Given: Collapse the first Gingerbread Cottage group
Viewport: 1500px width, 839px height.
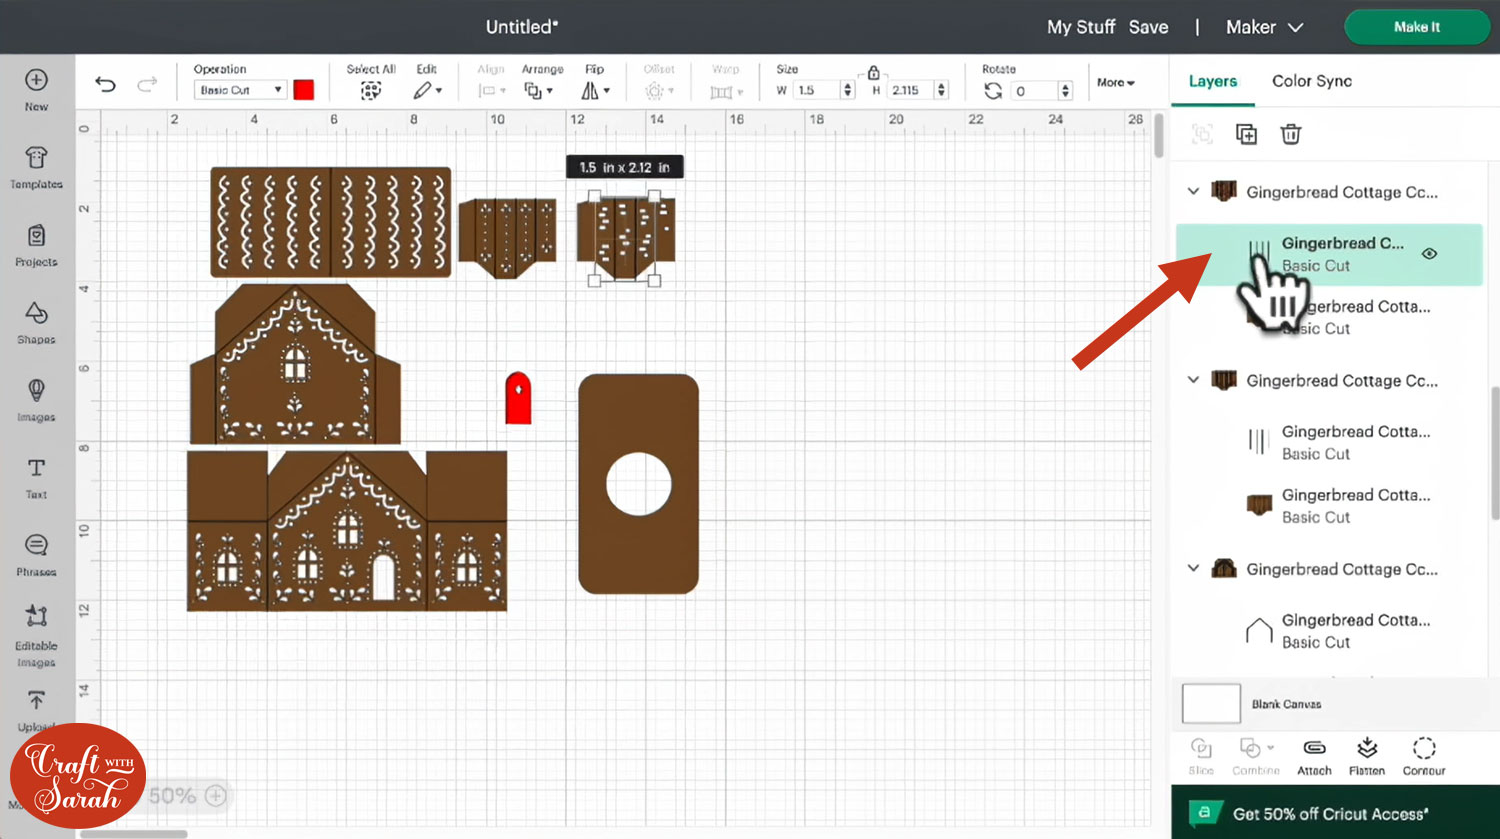Looking at the screenshot, I should pos(1193,191).
